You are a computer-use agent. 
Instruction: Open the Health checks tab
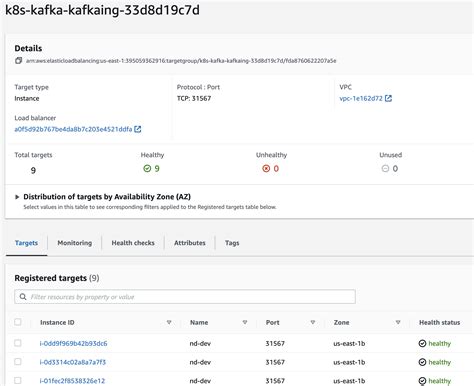[x=133, y=243]
